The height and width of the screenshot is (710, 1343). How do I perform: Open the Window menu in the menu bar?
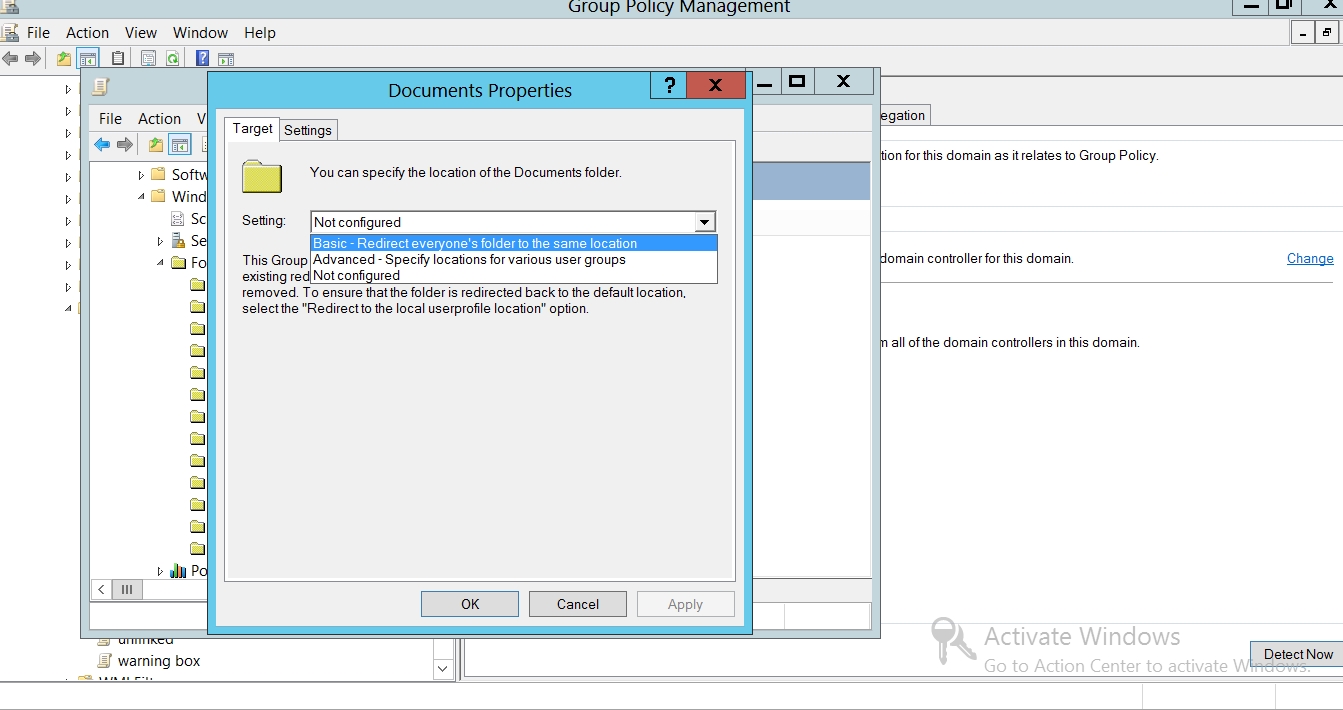click(200, 33)
